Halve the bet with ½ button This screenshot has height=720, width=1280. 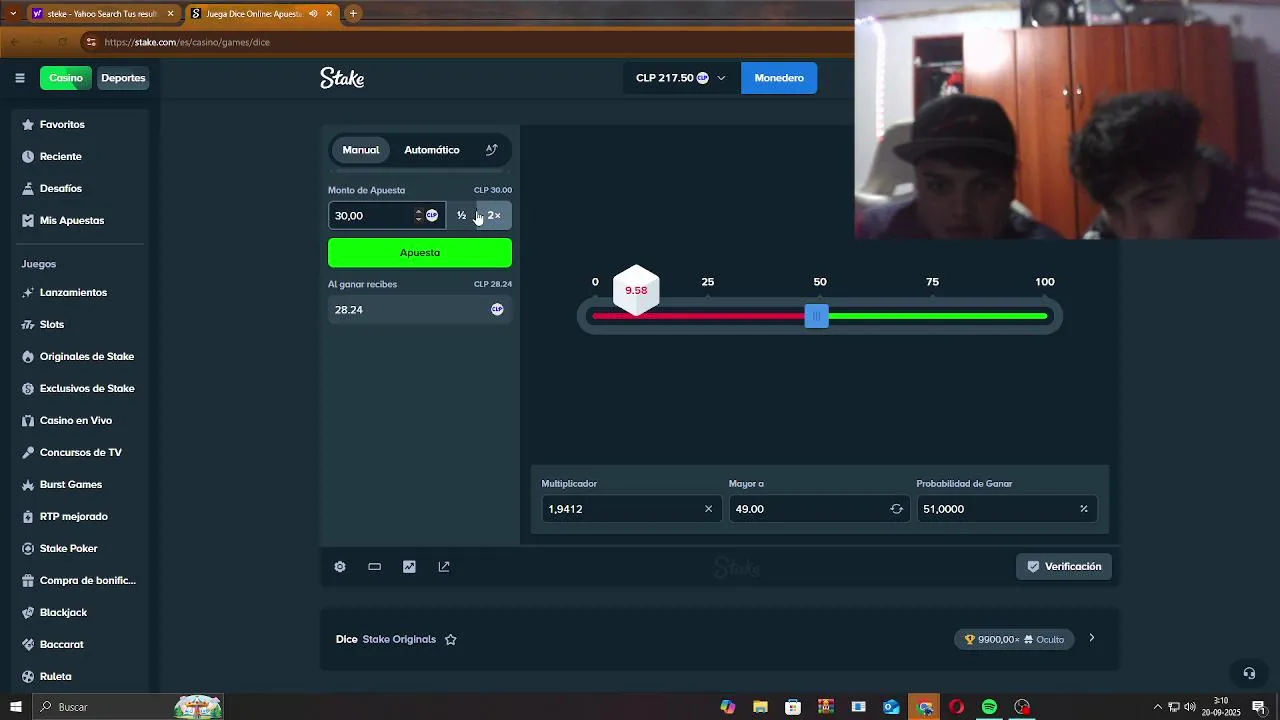pos(461,216)
